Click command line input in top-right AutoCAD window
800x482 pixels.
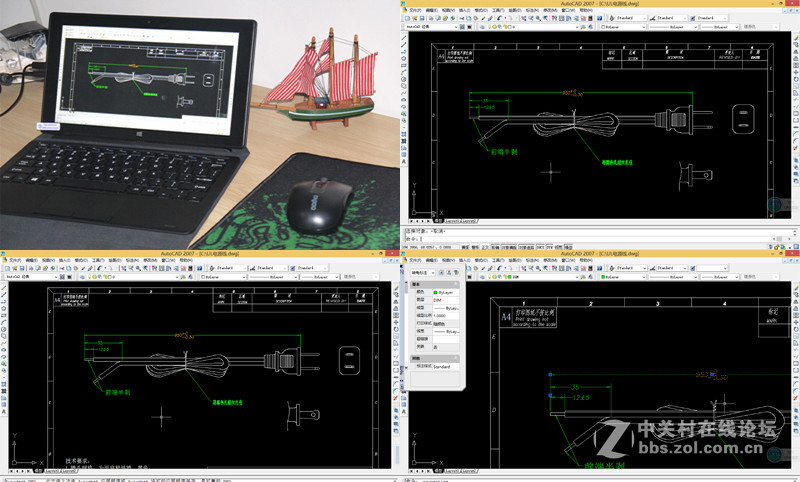587,238
